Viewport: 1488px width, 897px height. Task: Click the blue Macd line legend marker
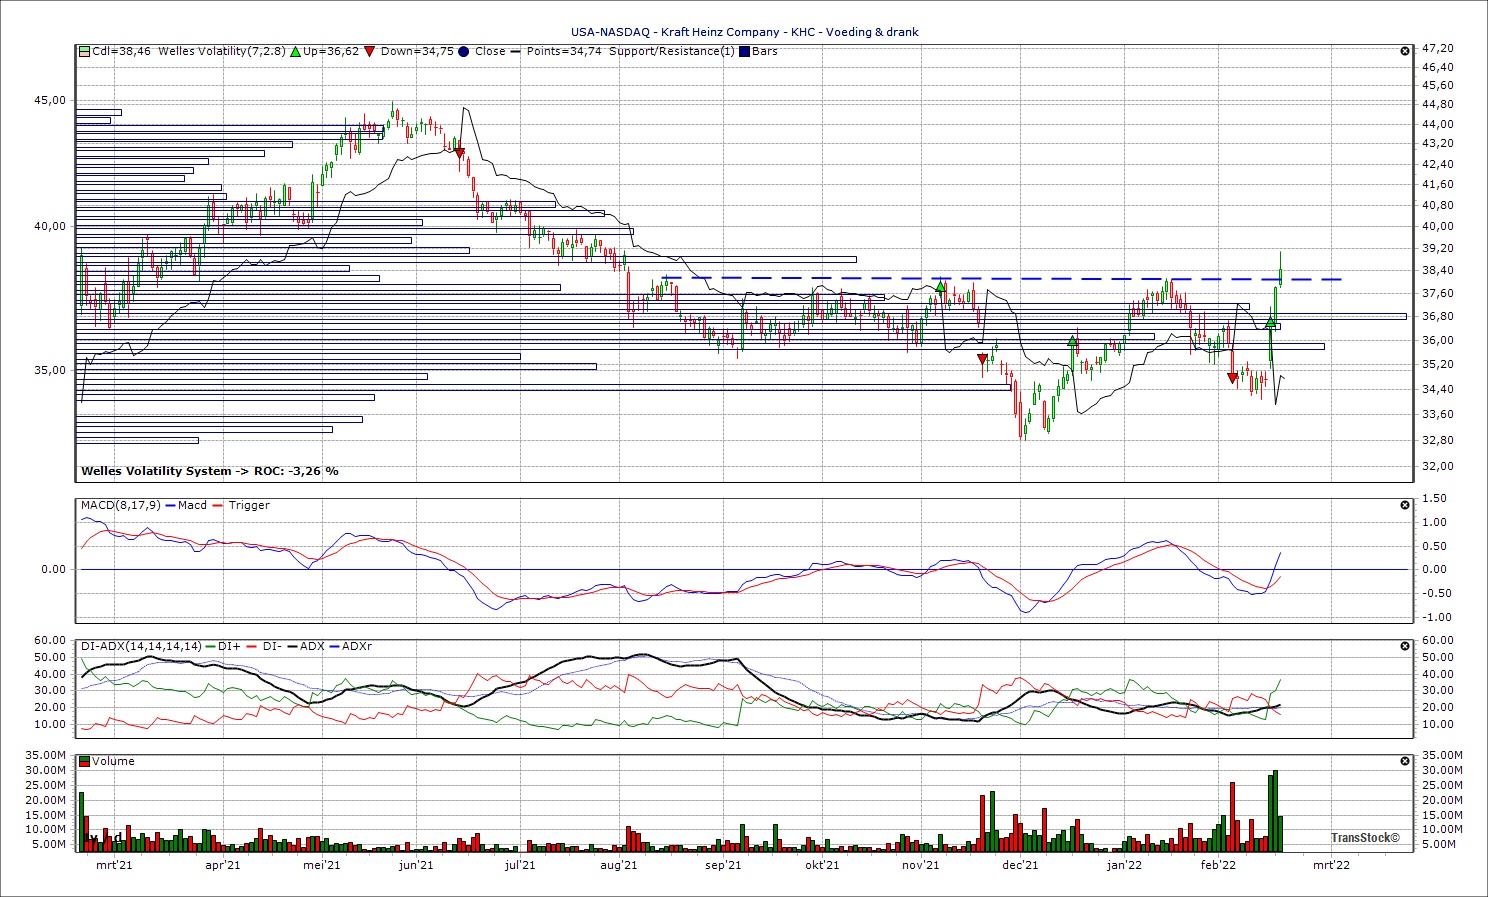pos(171,505)
